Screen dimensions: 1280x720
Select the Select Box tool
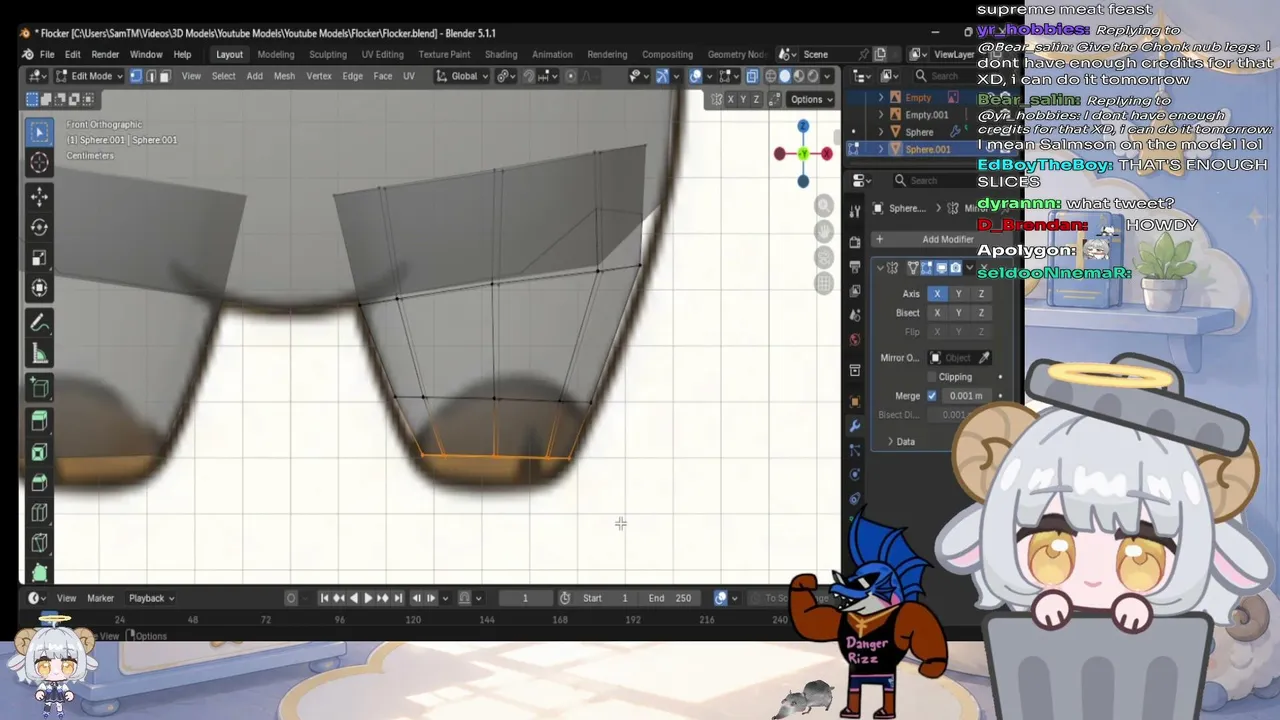point(39,132)
